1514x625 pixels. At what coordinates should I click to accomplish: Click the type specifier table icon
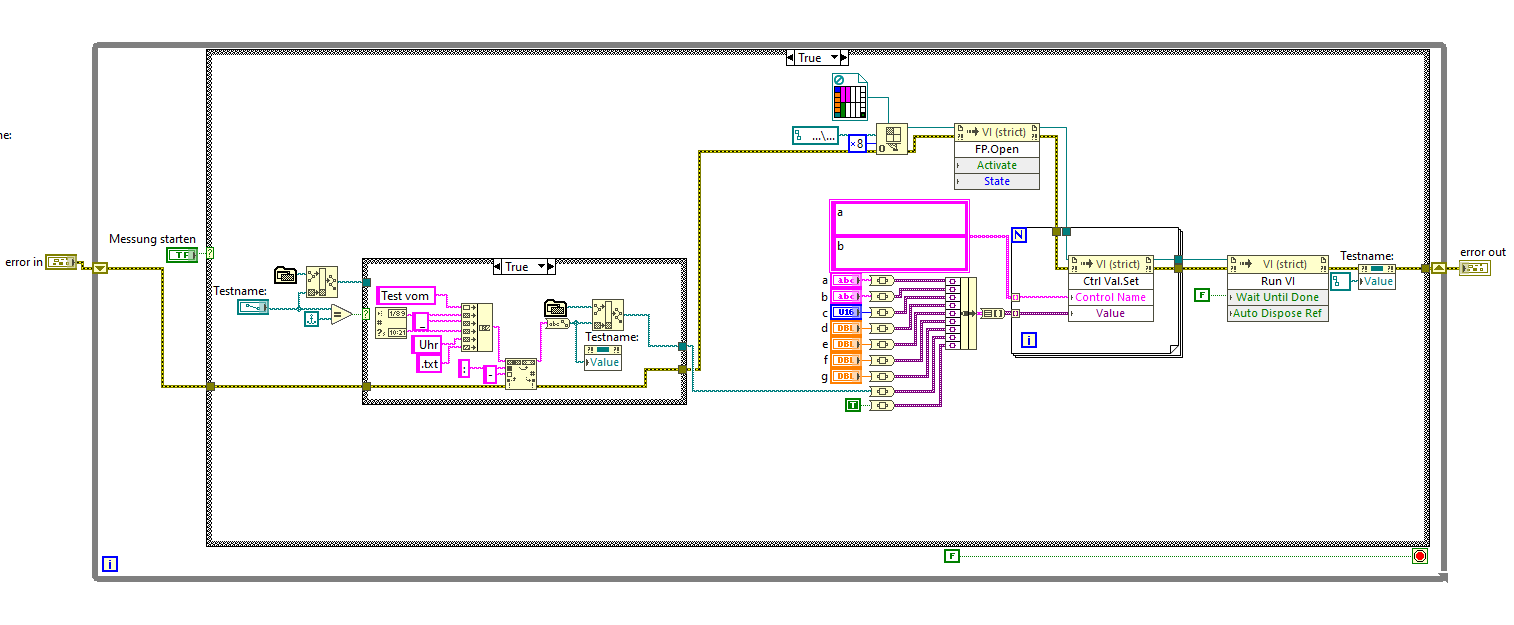tap(848, 97)
